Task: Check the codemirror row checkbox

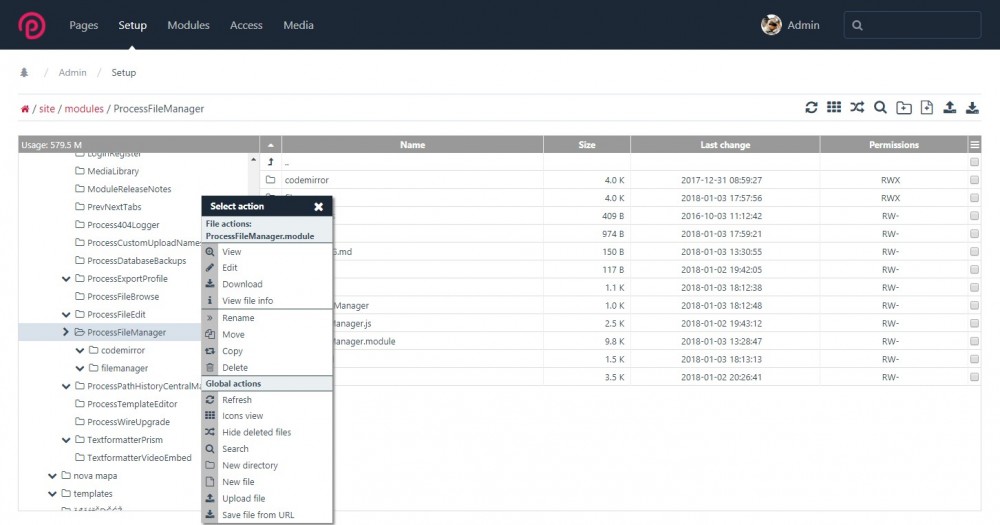Action: pos(974,180)
